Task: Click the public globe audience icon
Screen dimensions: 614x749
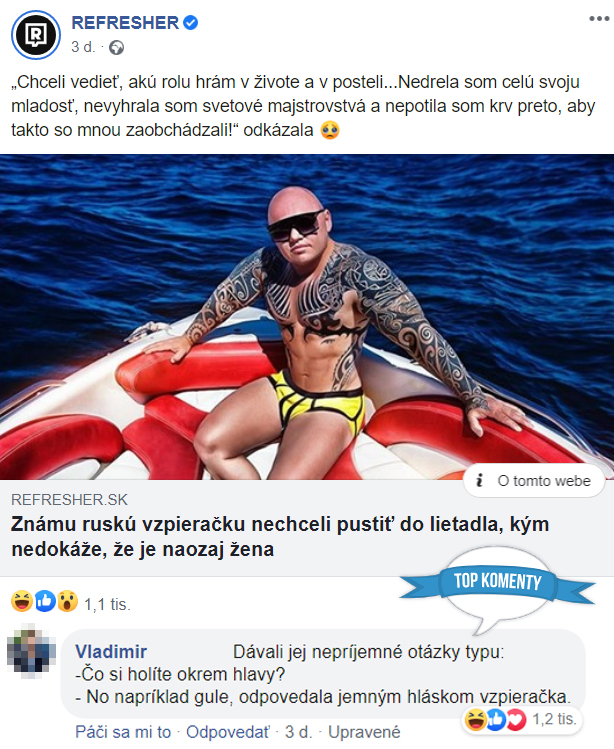Action: [x=117, y=48]
